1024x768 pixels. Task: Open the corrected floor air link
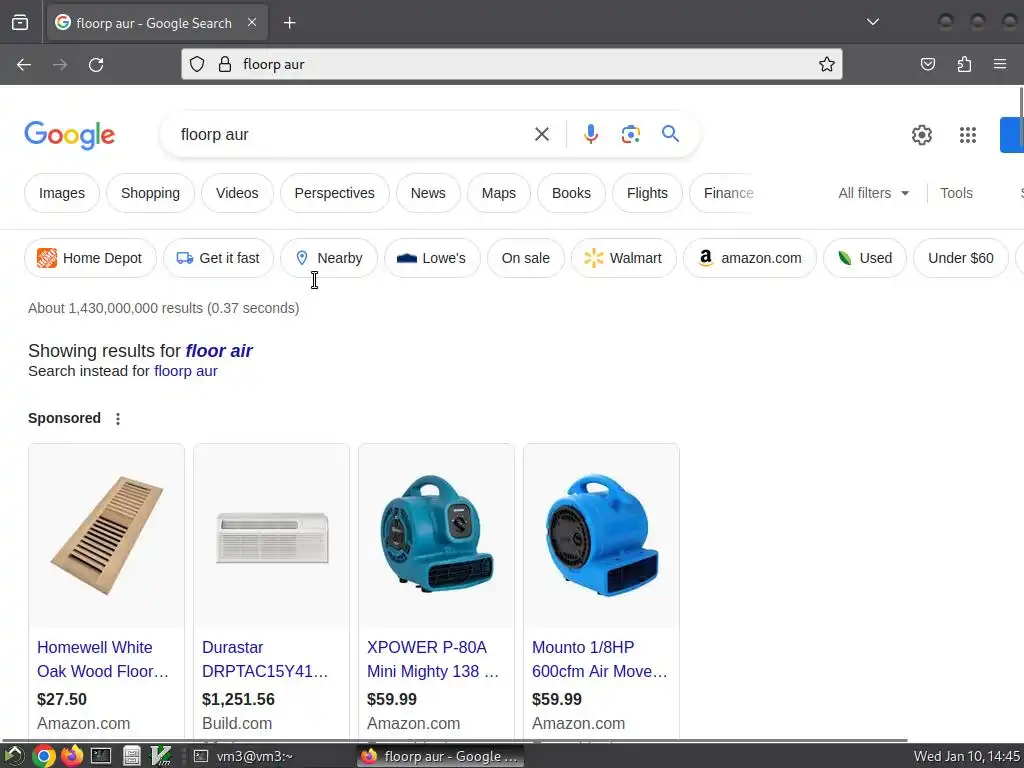tap(219, 351)
